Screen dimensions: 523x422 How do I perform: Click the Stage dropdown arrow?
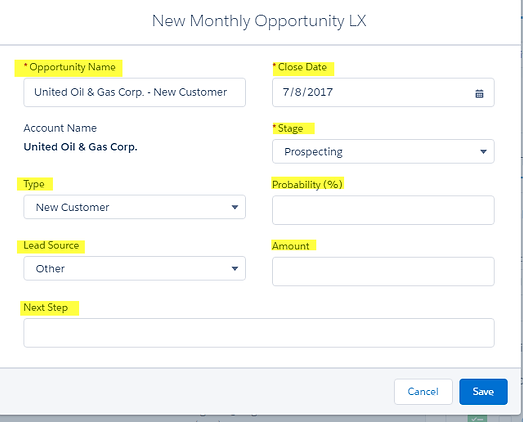pos(483,152)
